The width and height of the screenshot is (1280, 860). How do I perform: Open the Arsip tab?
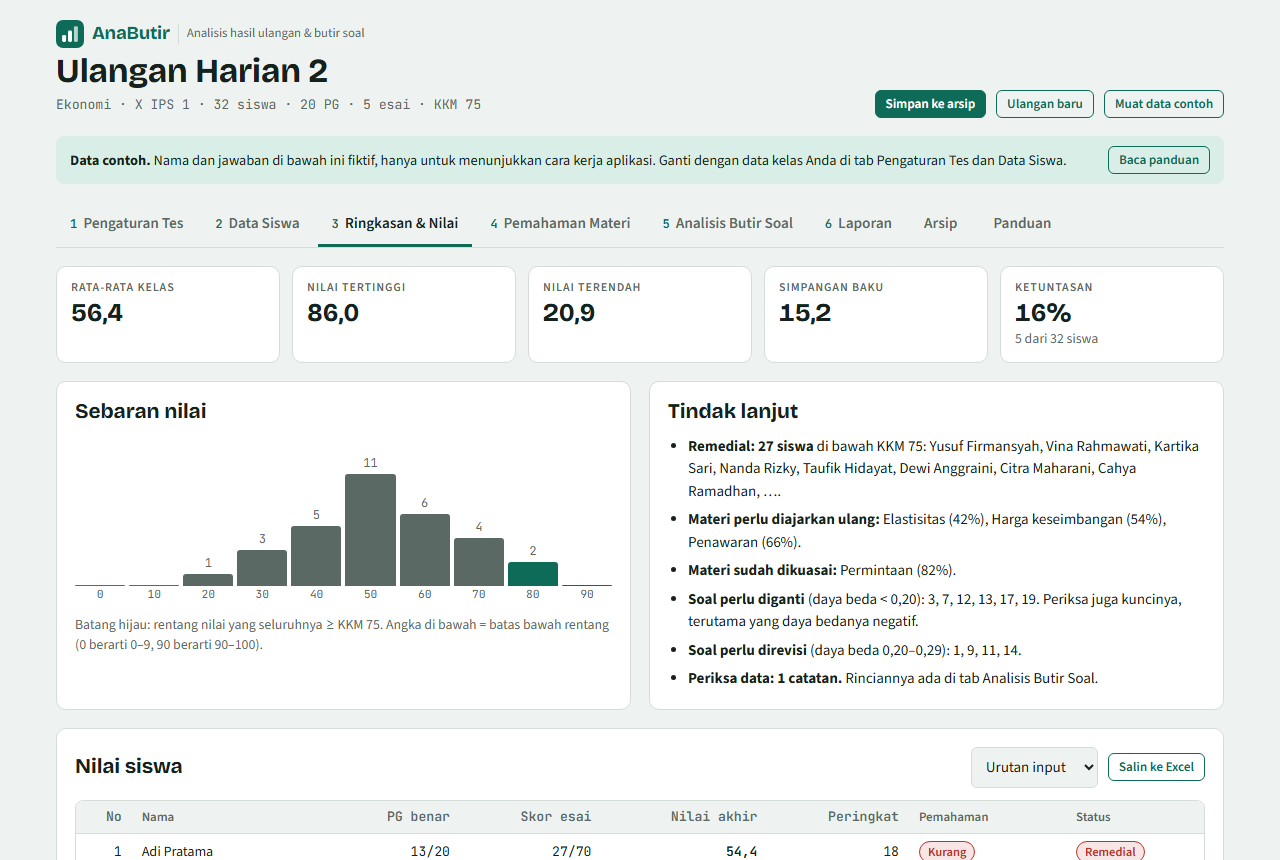[940, 223]
